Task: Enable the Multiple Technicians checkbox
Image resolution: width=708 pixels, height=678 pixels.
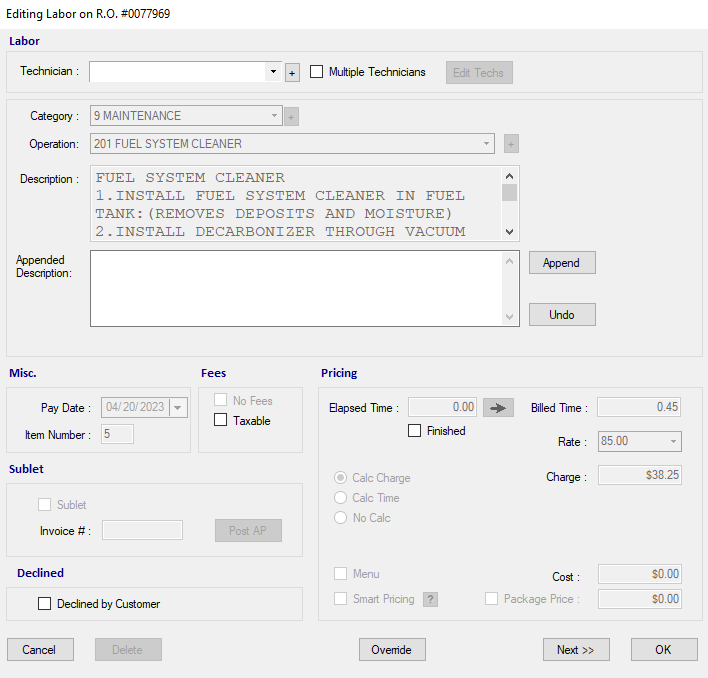Action: [x=317, y=72]
